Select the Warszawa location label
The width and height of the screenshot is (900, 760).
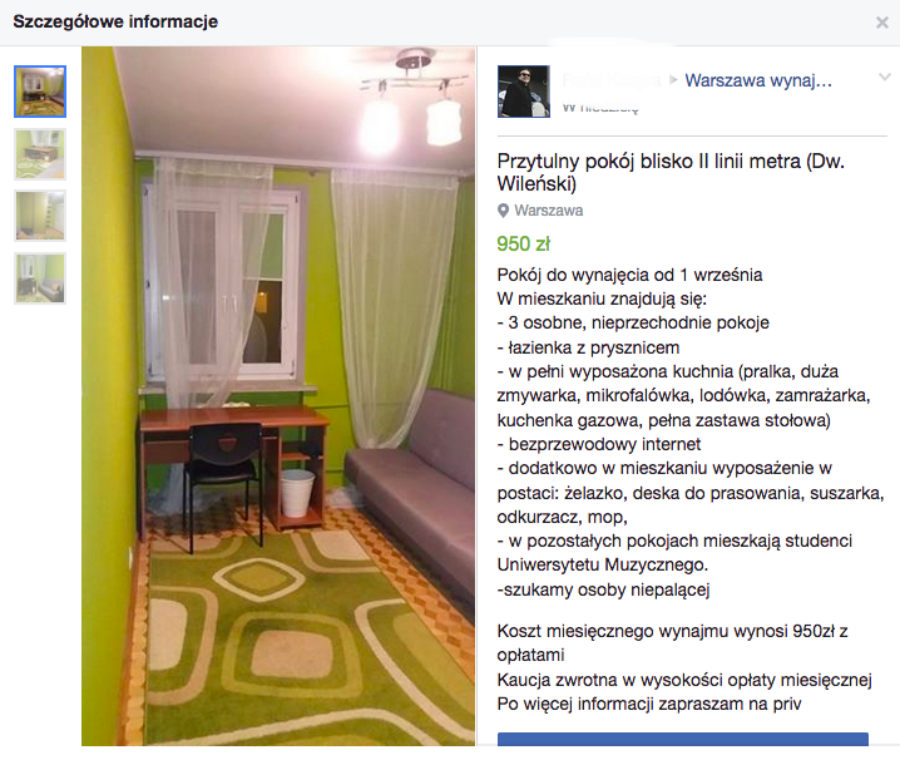[x=549, y=211]
